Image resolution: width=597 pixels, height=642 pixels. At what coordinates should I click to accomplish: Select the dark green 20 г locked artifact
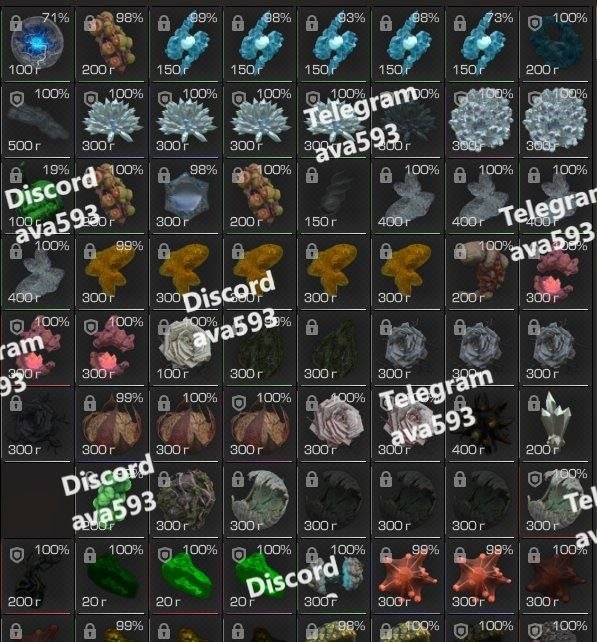[x=111, y=577]
